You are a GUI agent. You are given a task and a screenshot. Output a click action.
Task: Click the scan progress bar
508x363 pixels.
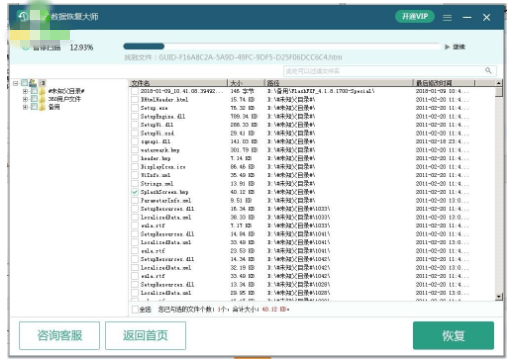(x=282, y=46)
